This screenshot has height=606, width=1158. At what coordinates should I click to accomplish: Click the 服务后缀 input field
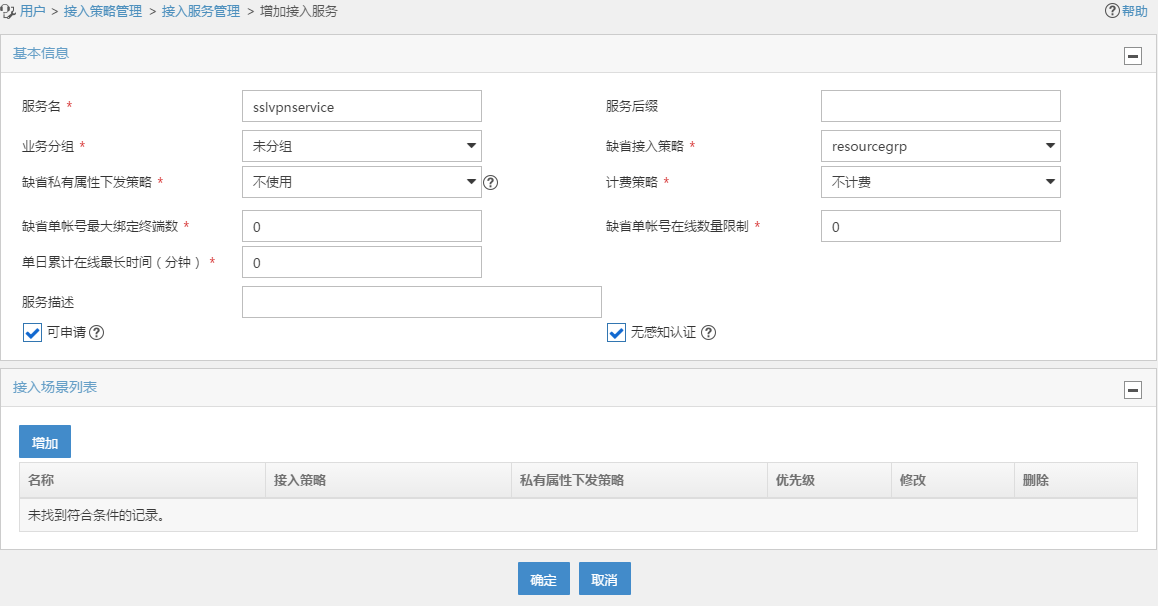[x=940, y=106]
